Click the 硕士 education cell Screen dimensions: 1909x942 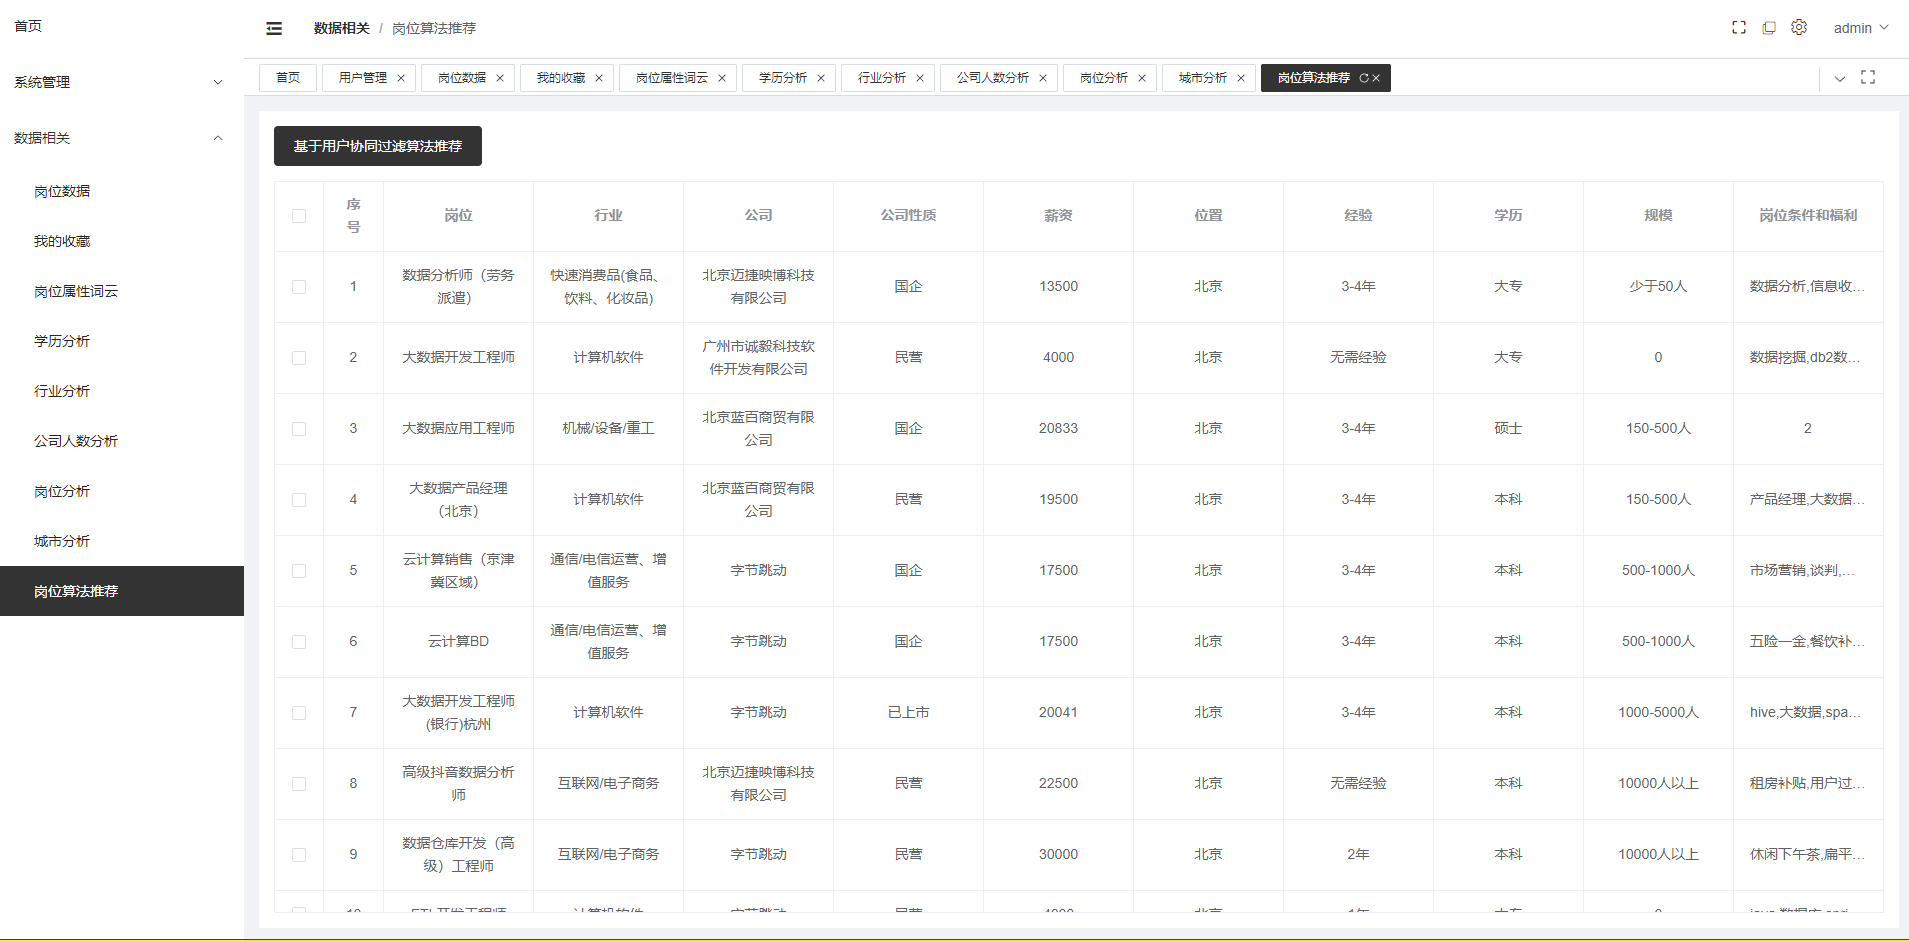click(1508, 428)
